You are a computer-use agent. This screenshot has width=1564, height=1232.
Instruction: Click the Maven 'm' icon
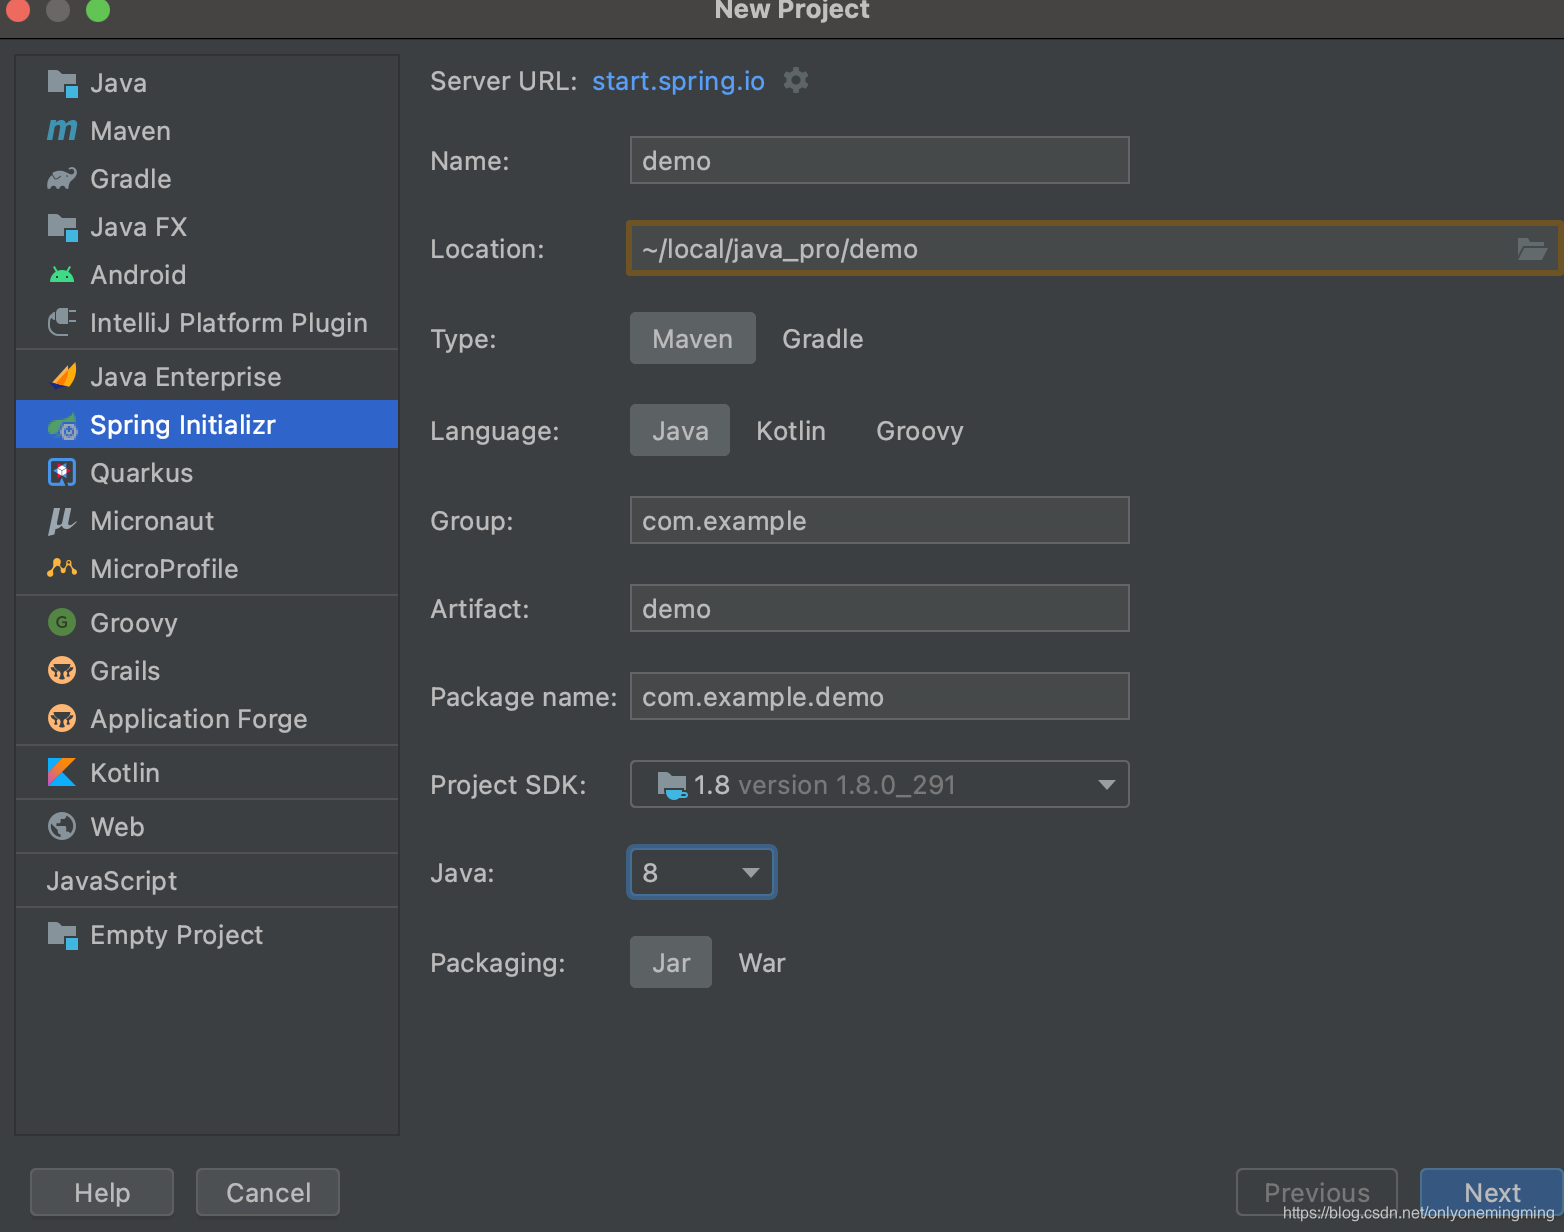(62, 131)
